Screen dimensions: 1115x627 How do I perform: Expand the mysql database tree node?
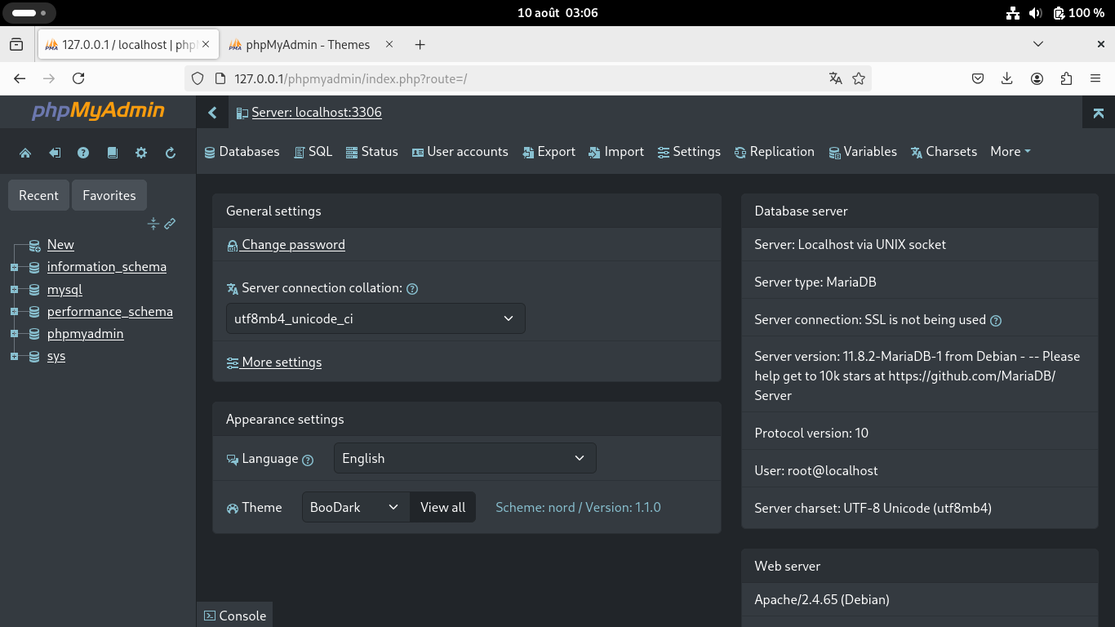[x=14, y=289]
